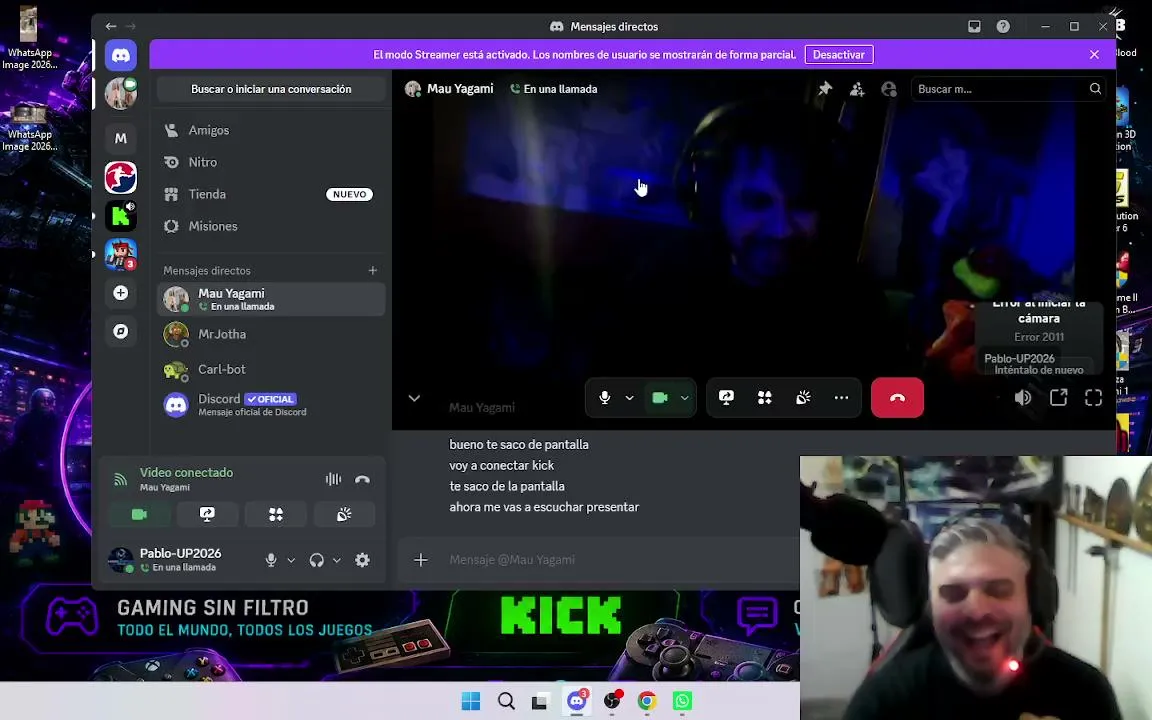Add friends to DM icon
Viewport: 1152px width, 720px height.
coord(857,89)
